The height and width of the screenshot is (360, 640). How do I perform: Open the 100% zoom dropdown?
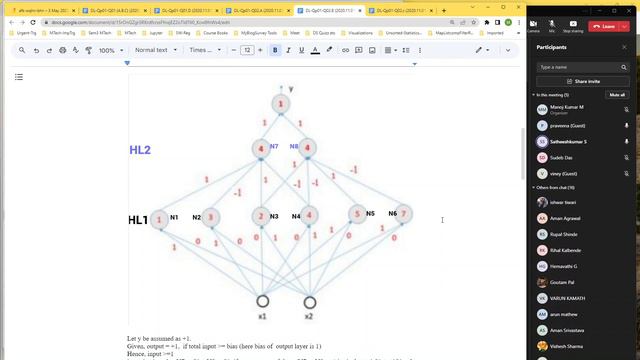tap(111, 50)
